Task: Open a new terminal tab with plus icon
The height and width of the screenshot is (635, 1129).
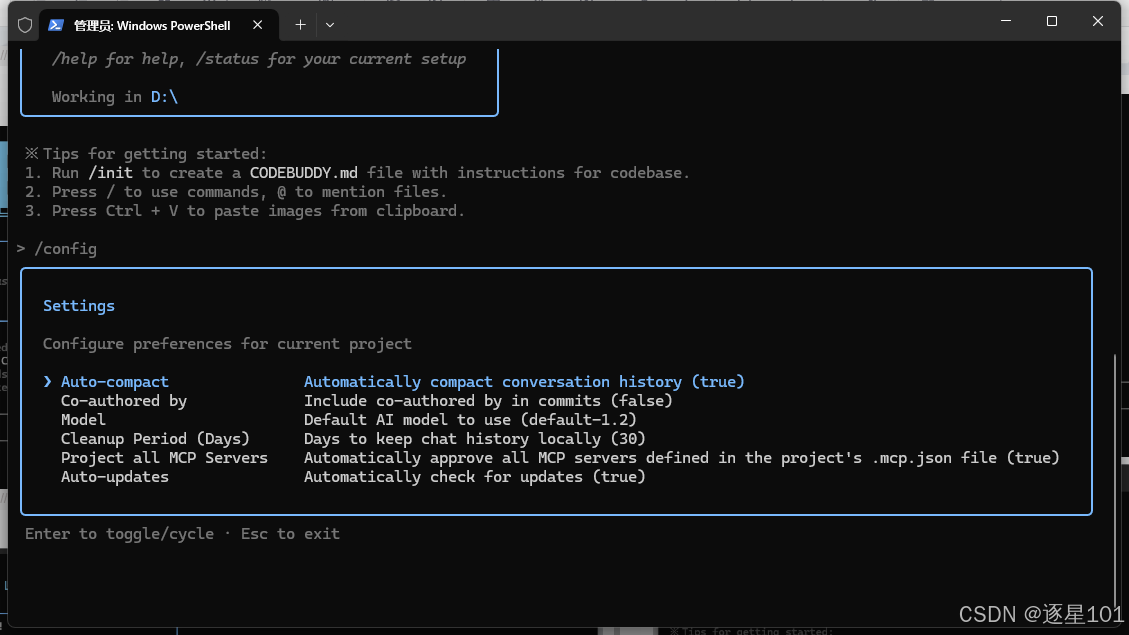Action: [x=299, y=24]
